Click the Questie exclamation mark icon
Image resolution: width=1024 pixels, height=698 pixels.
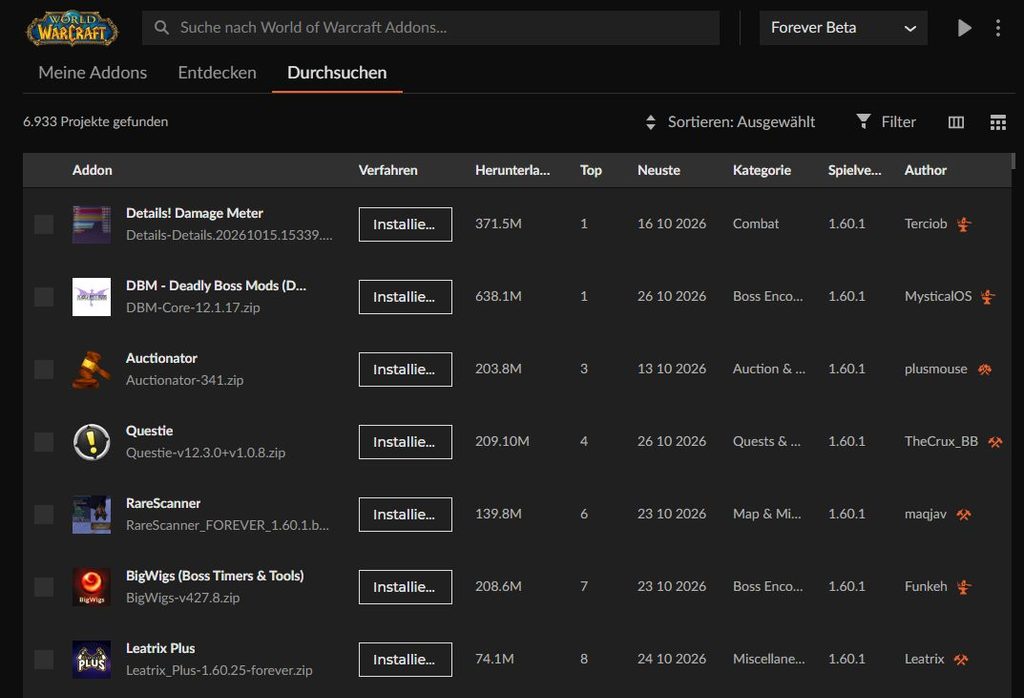point(91,442)
